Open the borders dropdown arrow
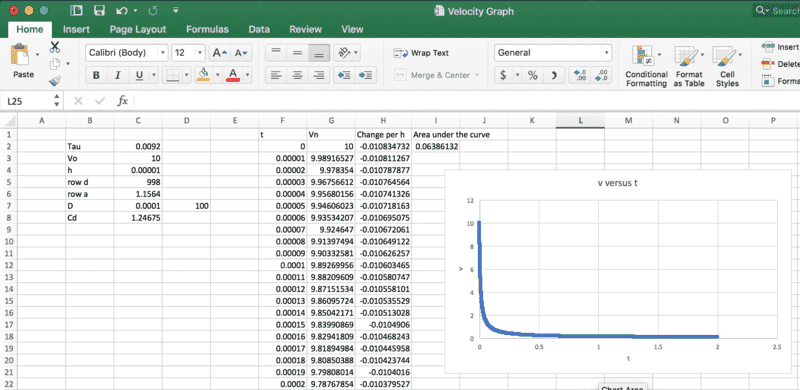The width and height of the screenshot is (800, 390). [x=187, y=76]
